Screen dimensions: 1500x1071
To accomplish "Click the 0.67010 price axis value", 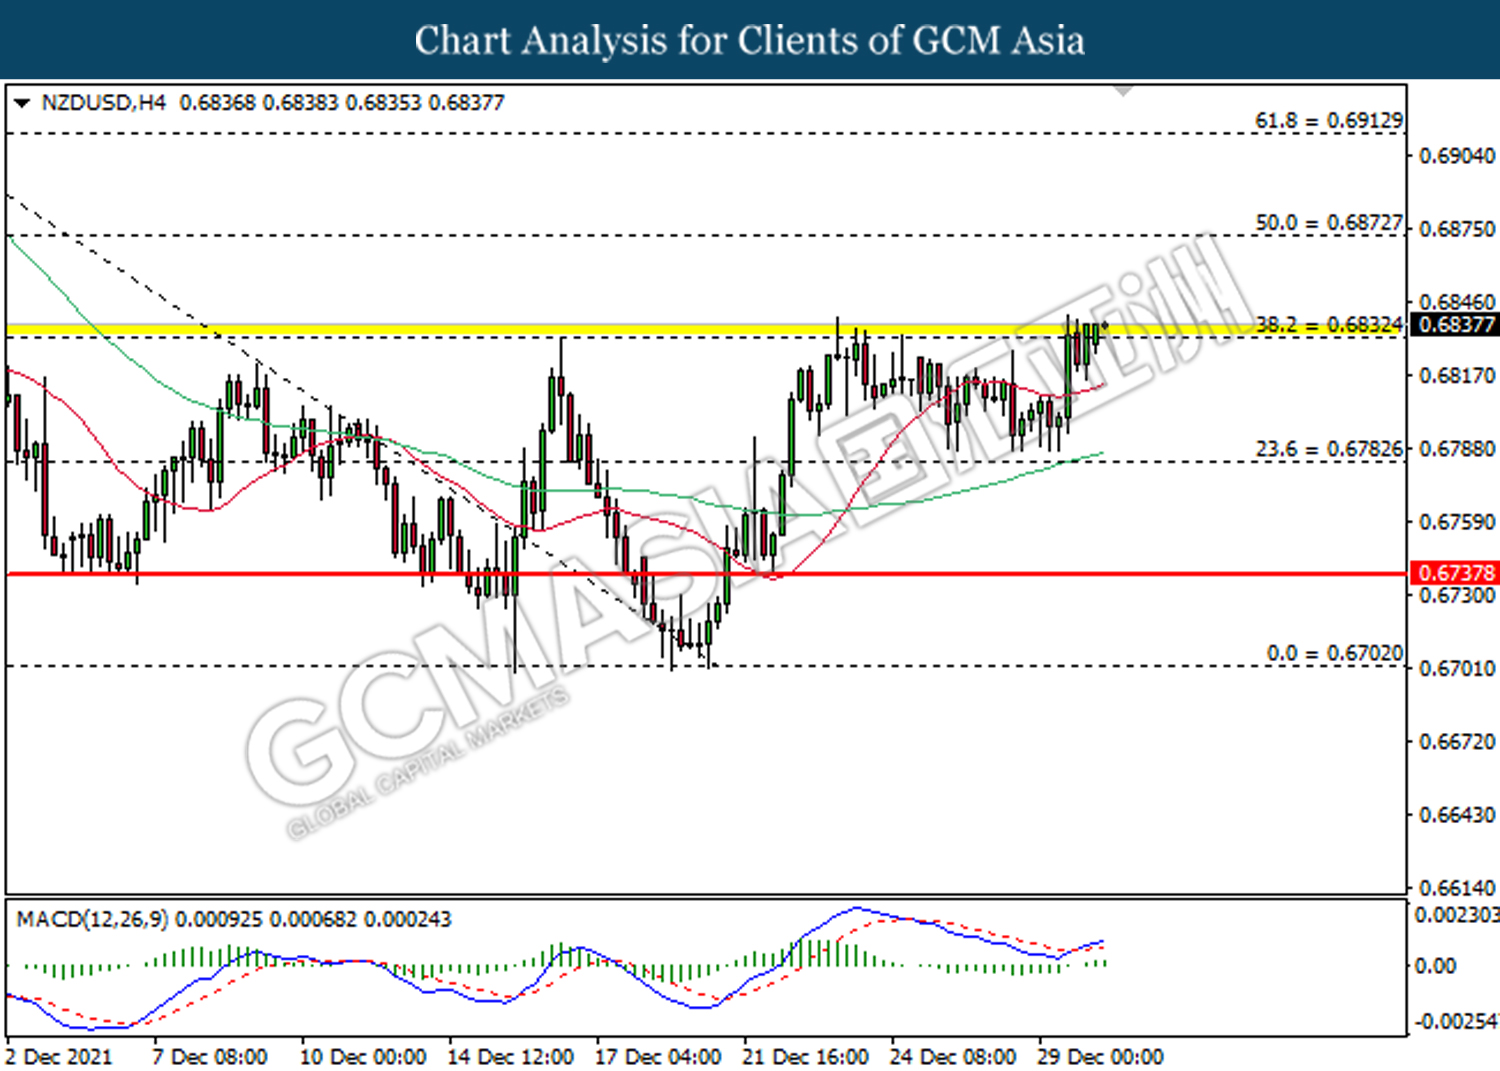I will [x=1458, y=668].
